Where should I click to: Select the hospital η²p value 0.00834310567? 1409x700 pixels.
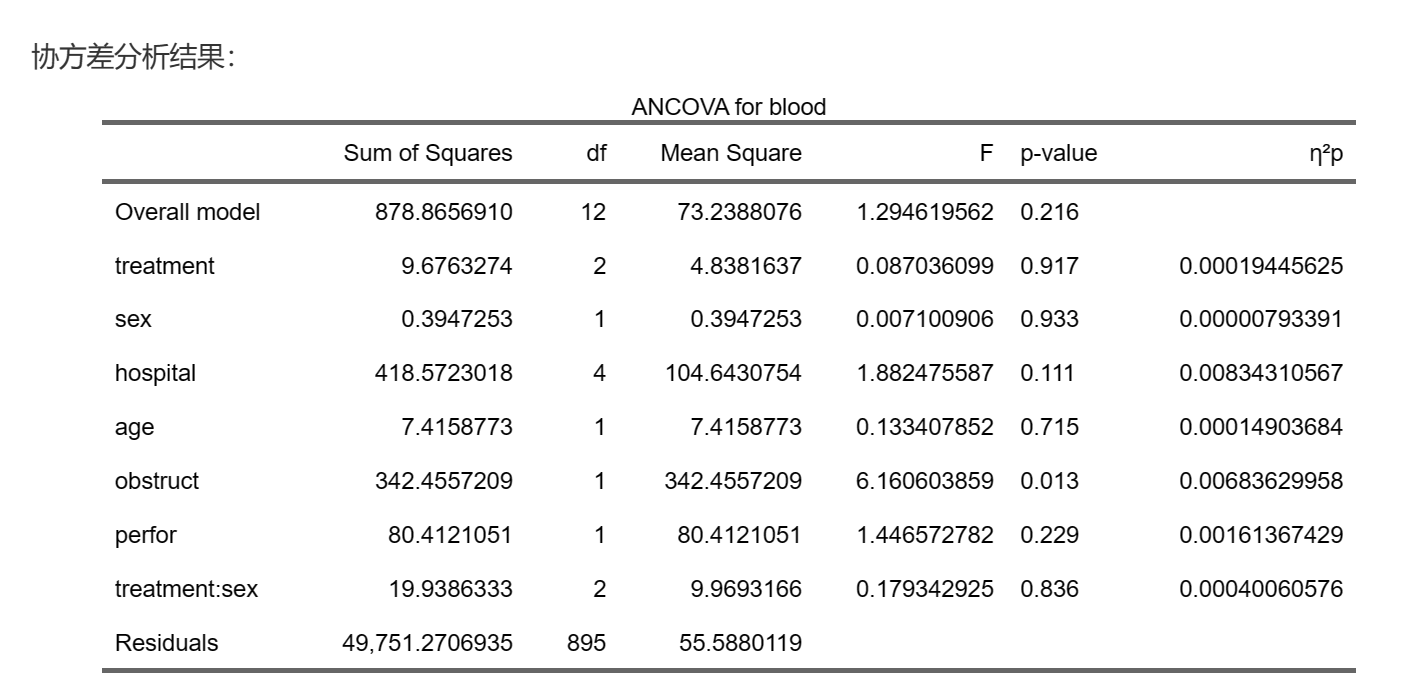tap(1260, 374)
